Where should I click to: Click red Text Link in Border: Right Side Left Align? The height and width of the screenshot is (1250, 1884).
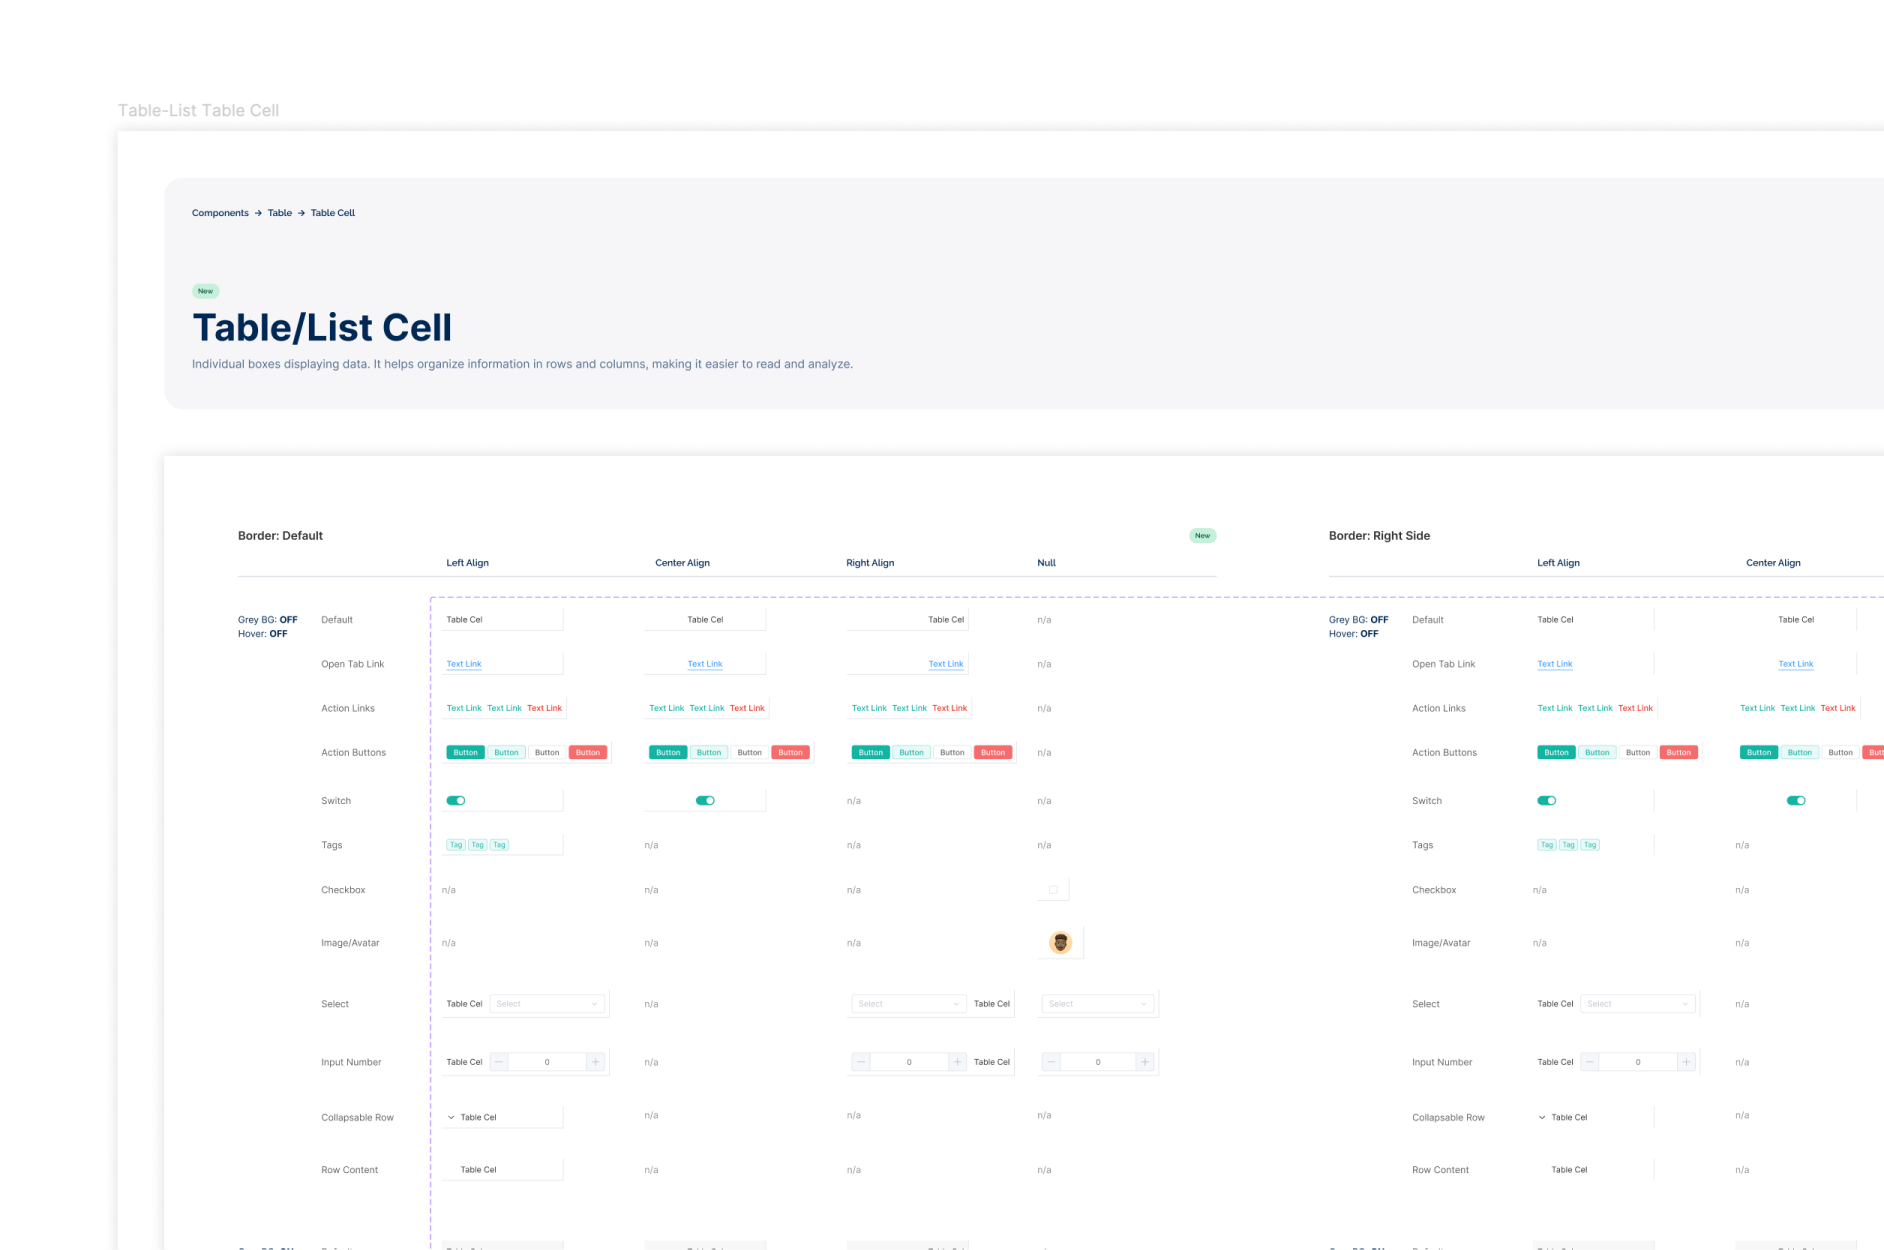(1636, 708)
